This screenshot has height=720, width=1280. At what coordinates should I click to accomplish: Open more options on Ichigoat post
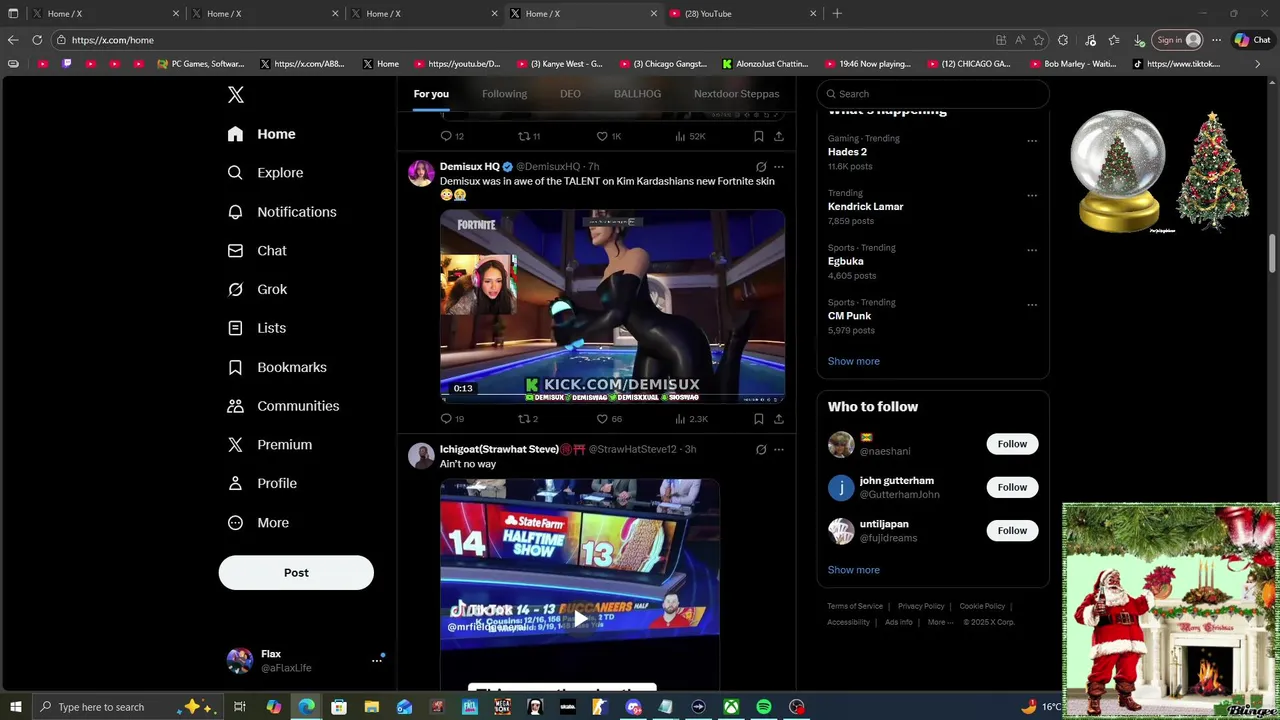tap(779, 450)
